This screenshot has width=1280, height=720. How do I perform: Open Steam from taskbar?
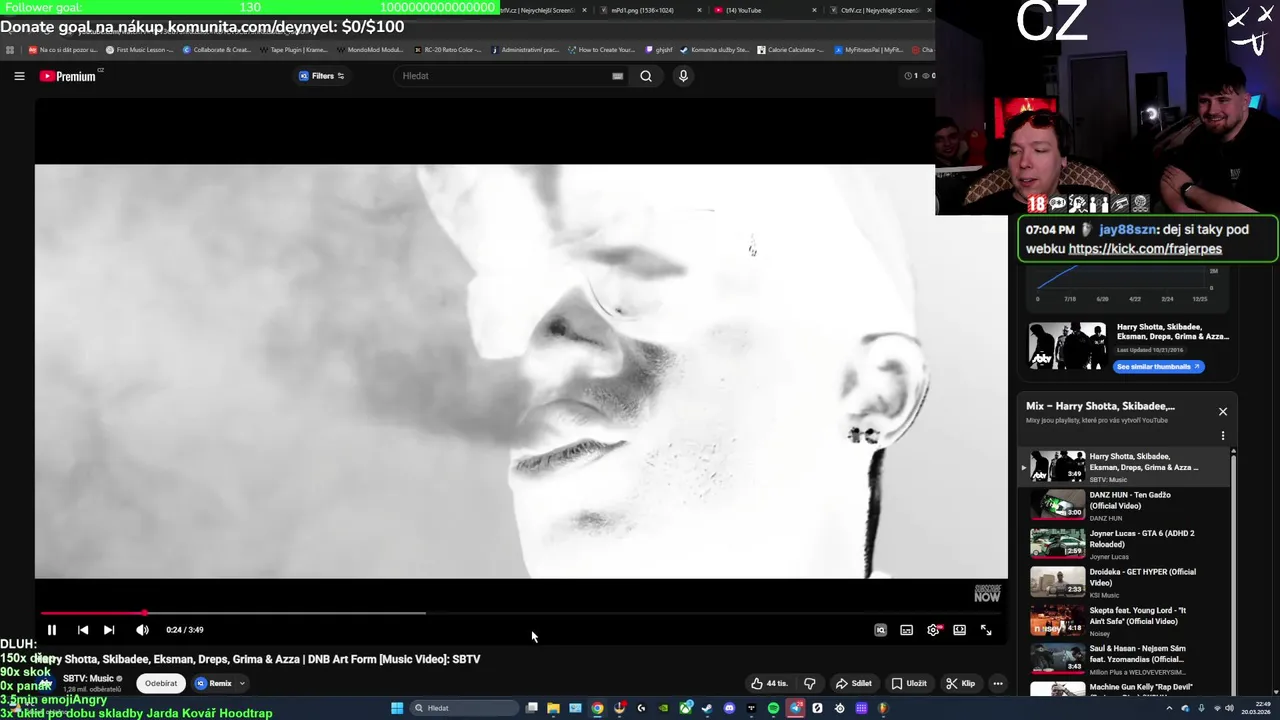(x=707, y=708)
